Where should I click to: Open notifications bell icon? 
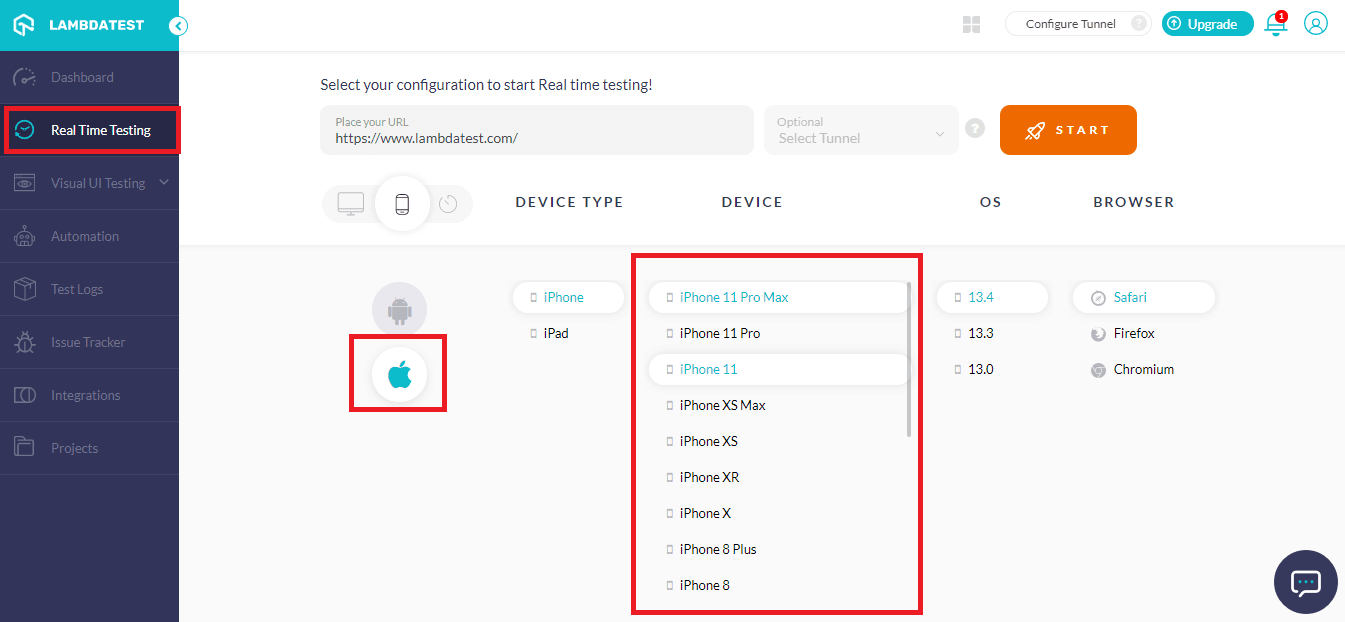tap(1275, 24)
